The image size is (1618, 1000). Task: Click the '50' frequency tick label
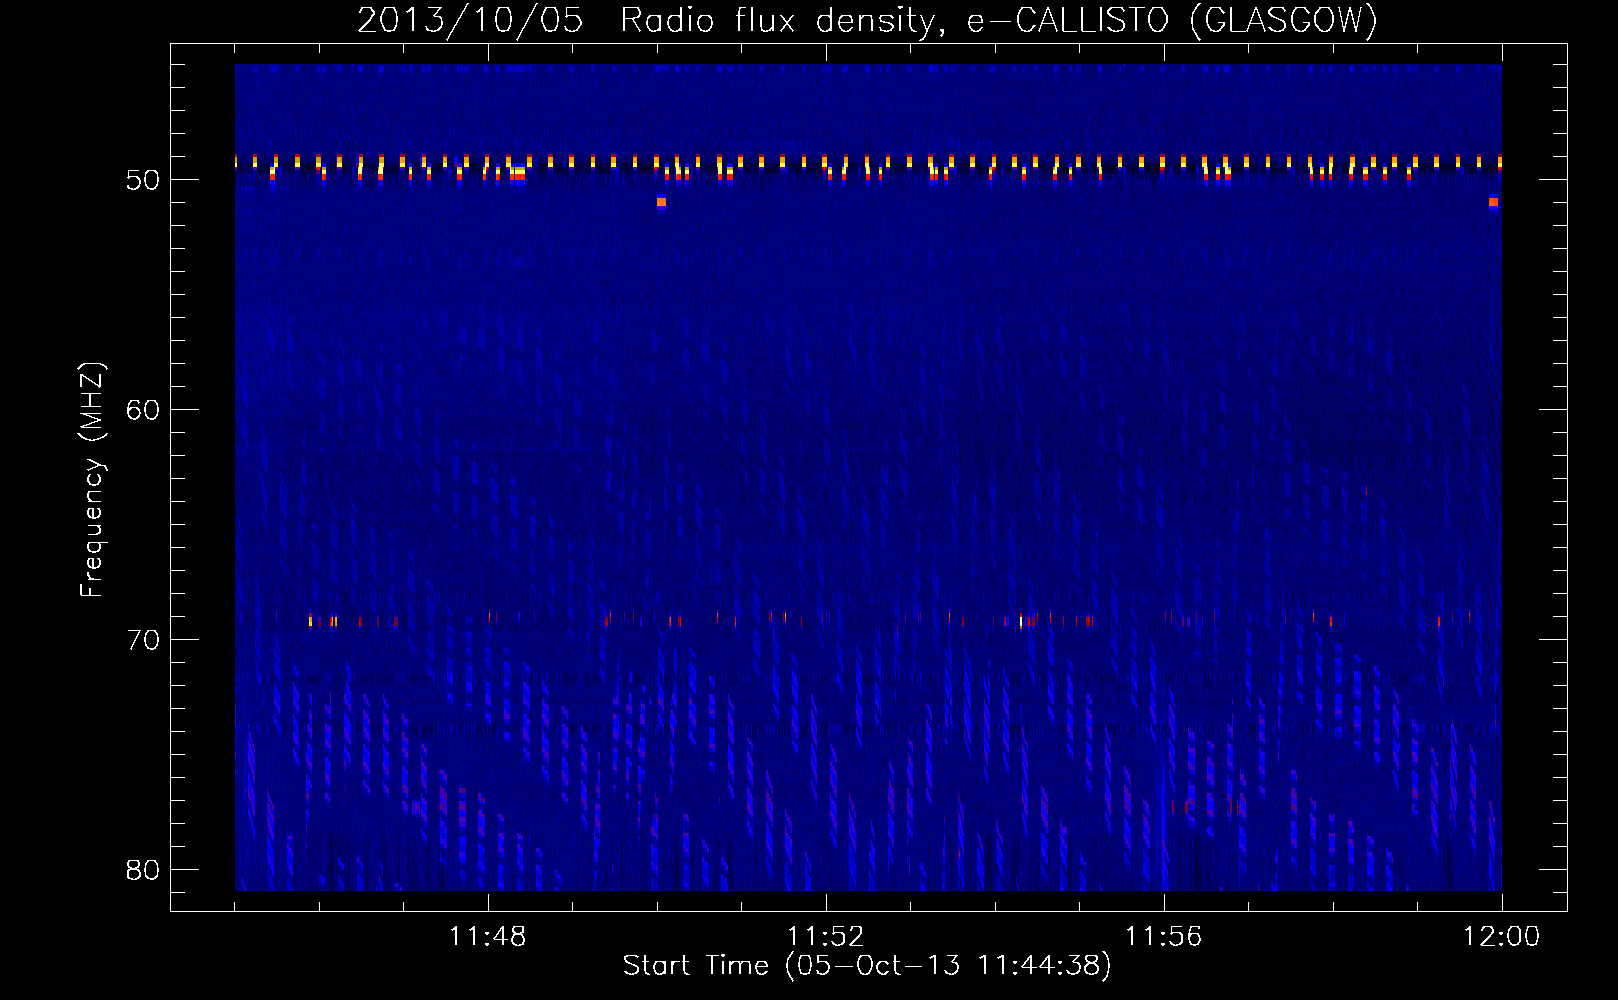(x=143, y=180)
